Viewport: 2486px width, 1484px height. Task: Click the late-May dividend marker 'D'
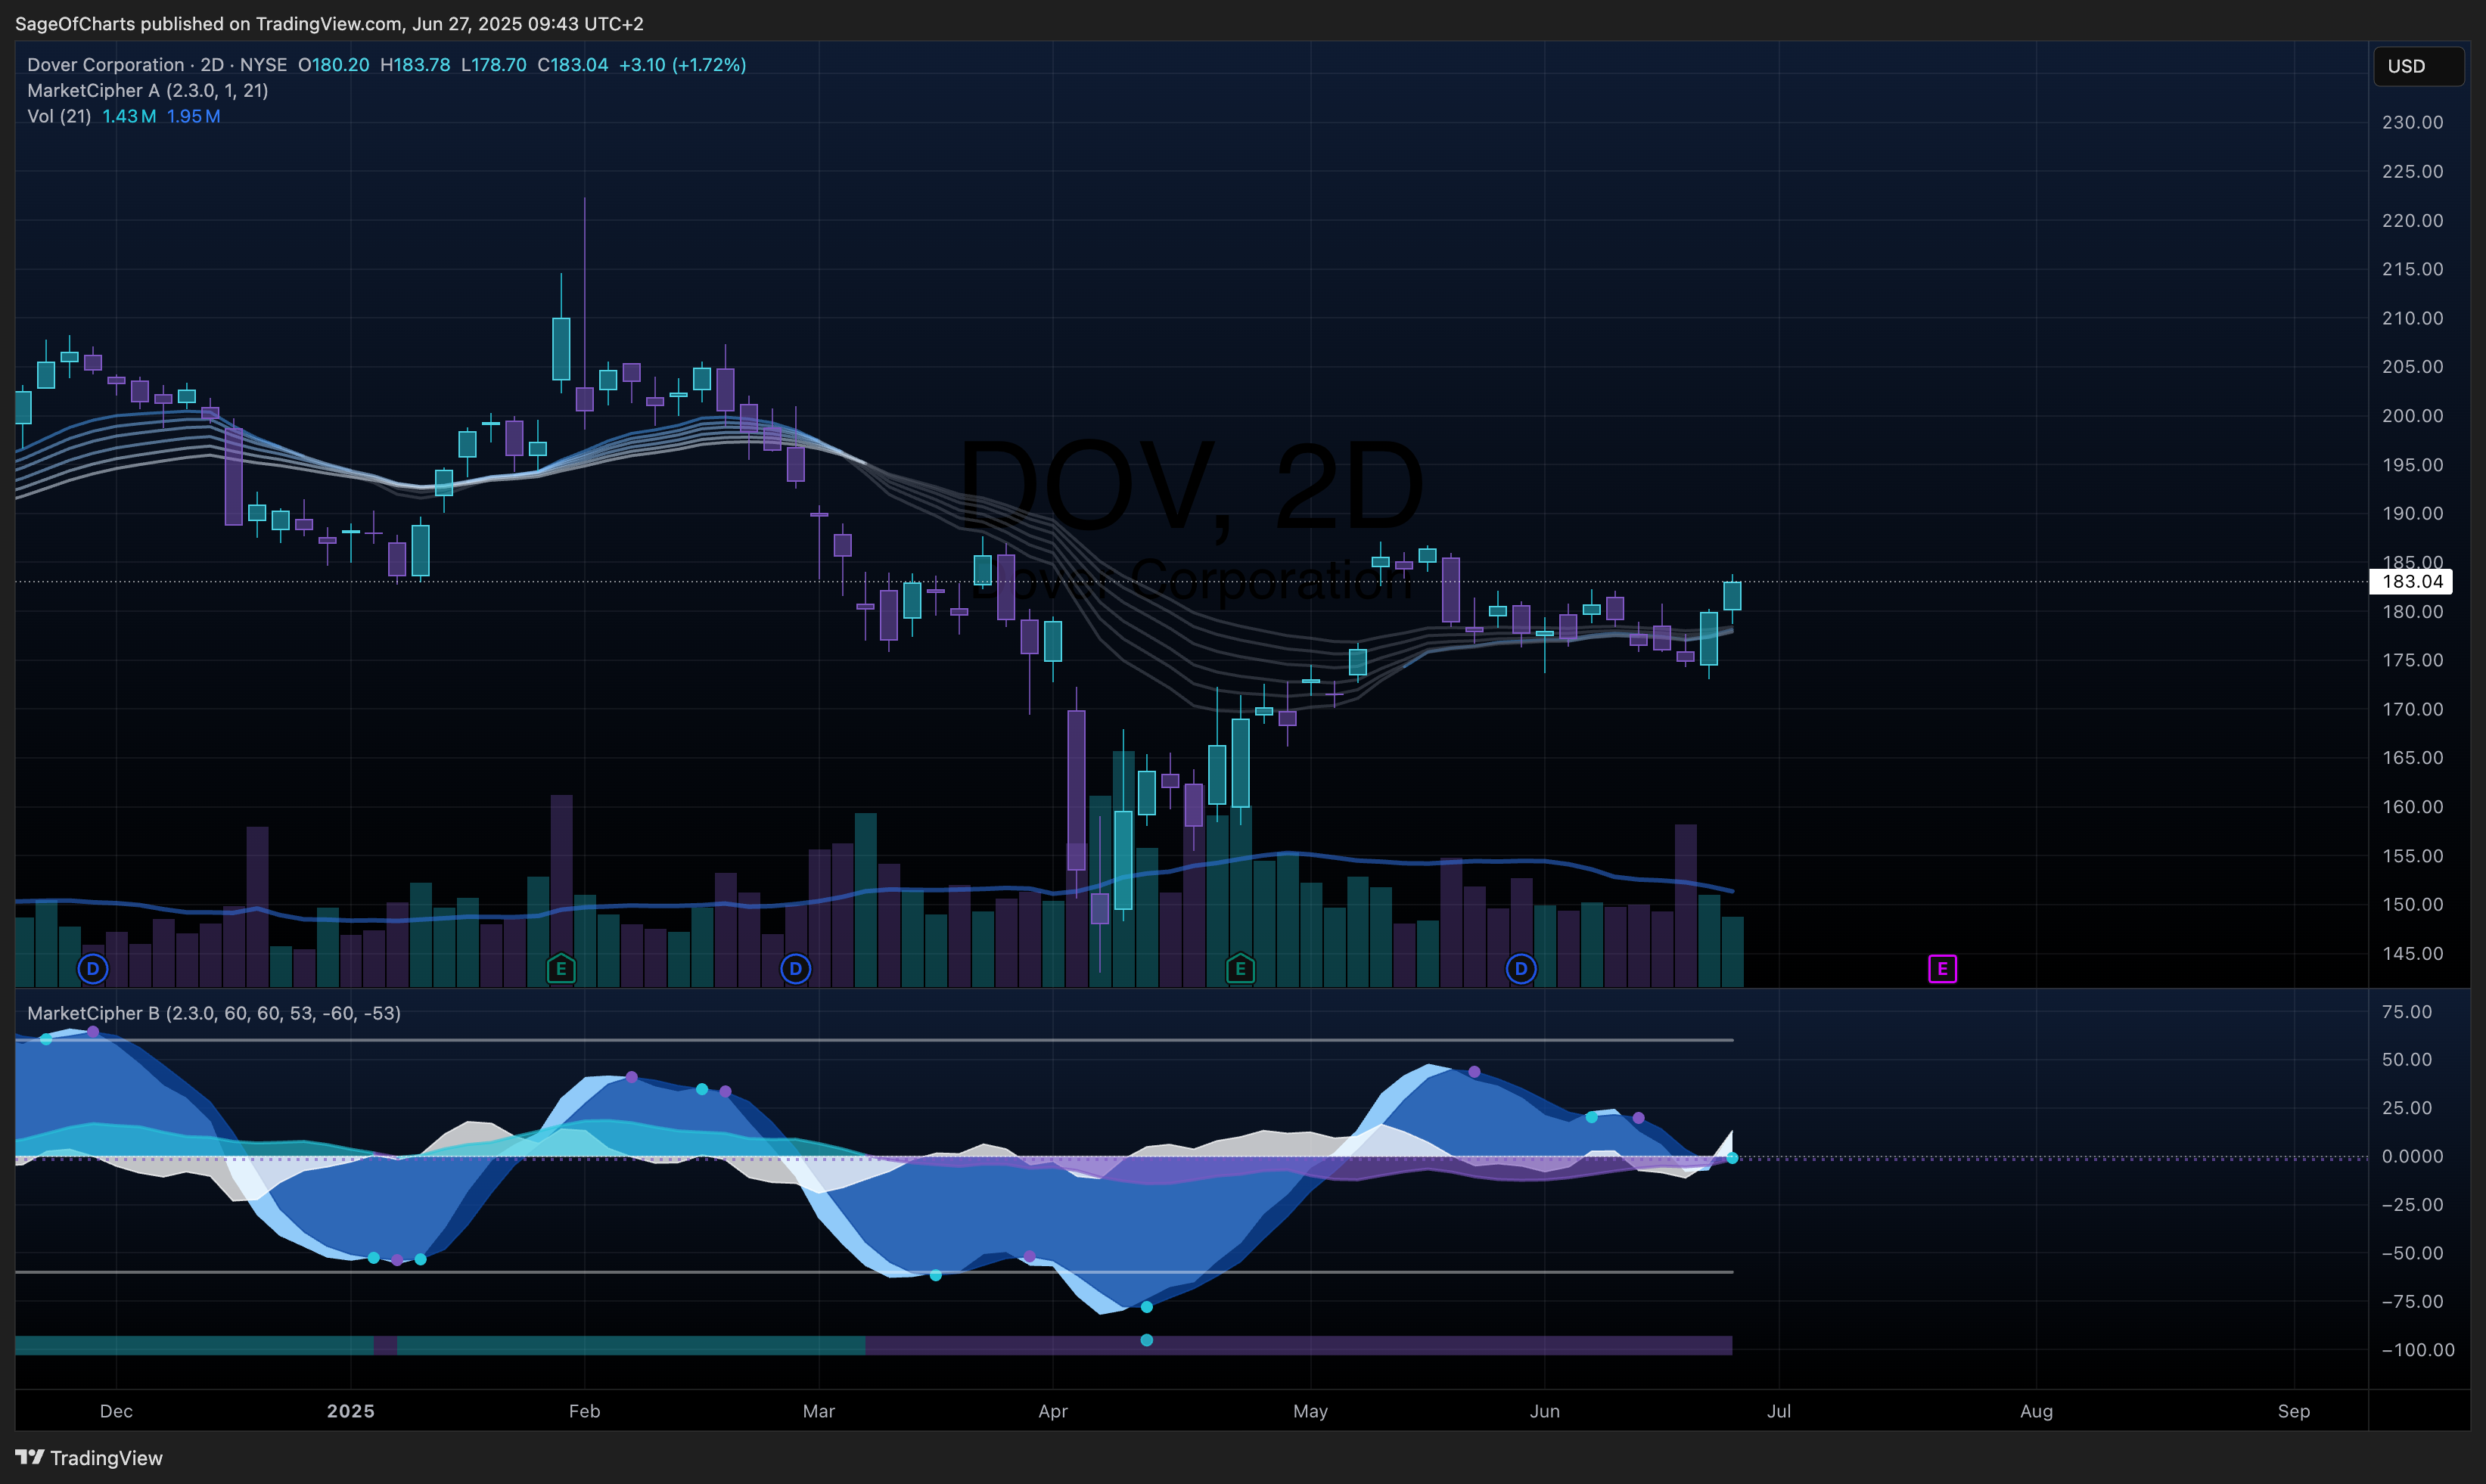coord(1520,968)
